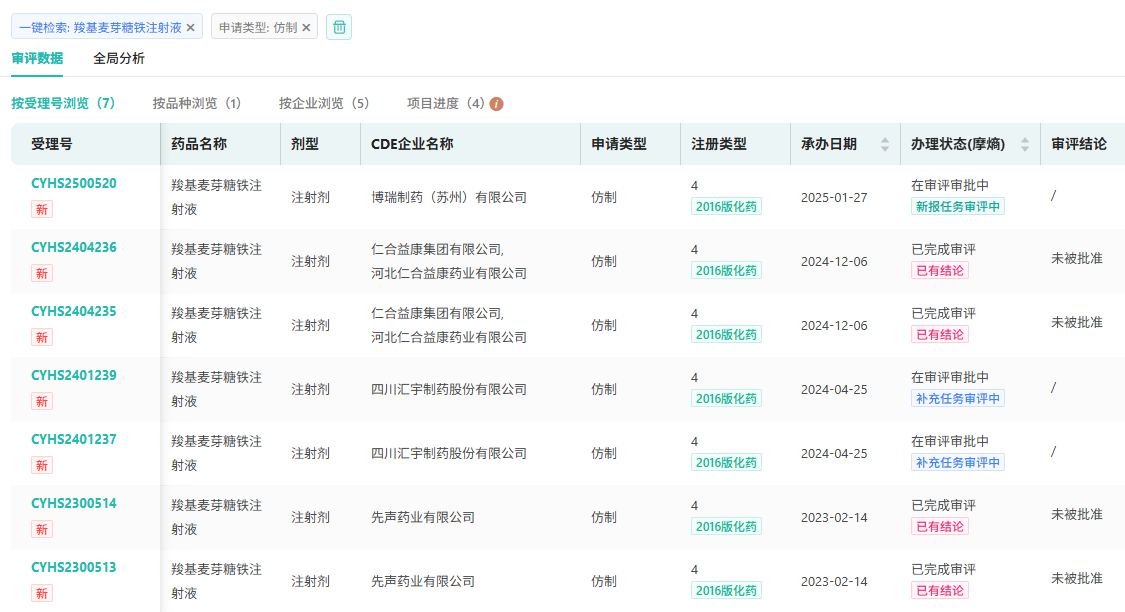Select the 审评数据 tab
Screen dimensions: 1125x612
point(37,58)
